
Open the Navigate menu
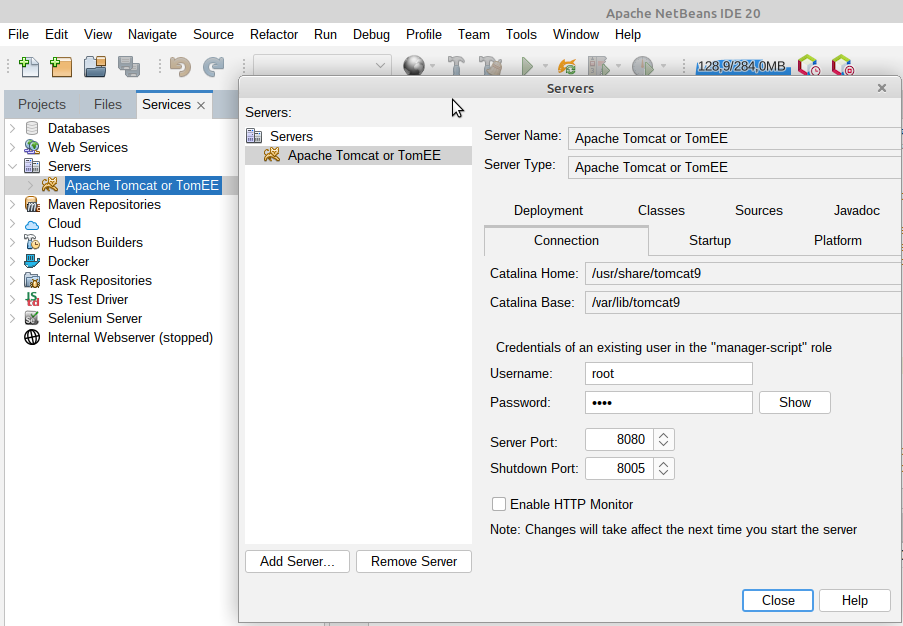(152, 35)
